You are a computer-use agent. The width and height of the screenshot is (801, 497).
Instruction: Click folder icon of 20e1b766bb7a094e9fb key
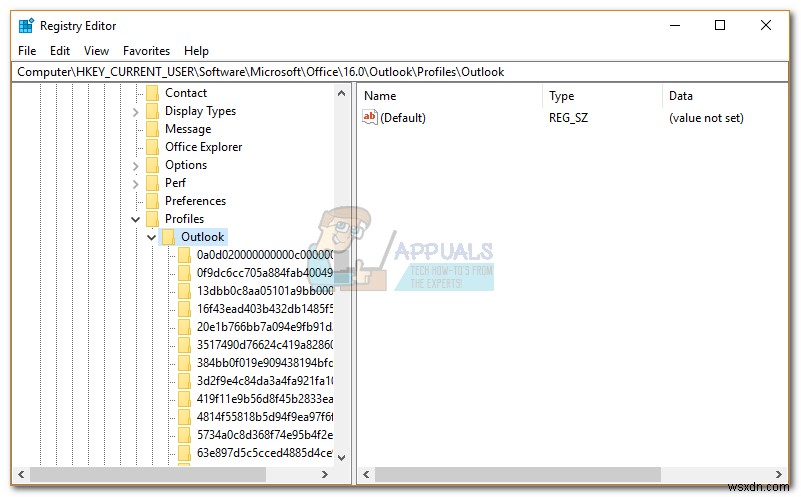coord(184,326)
